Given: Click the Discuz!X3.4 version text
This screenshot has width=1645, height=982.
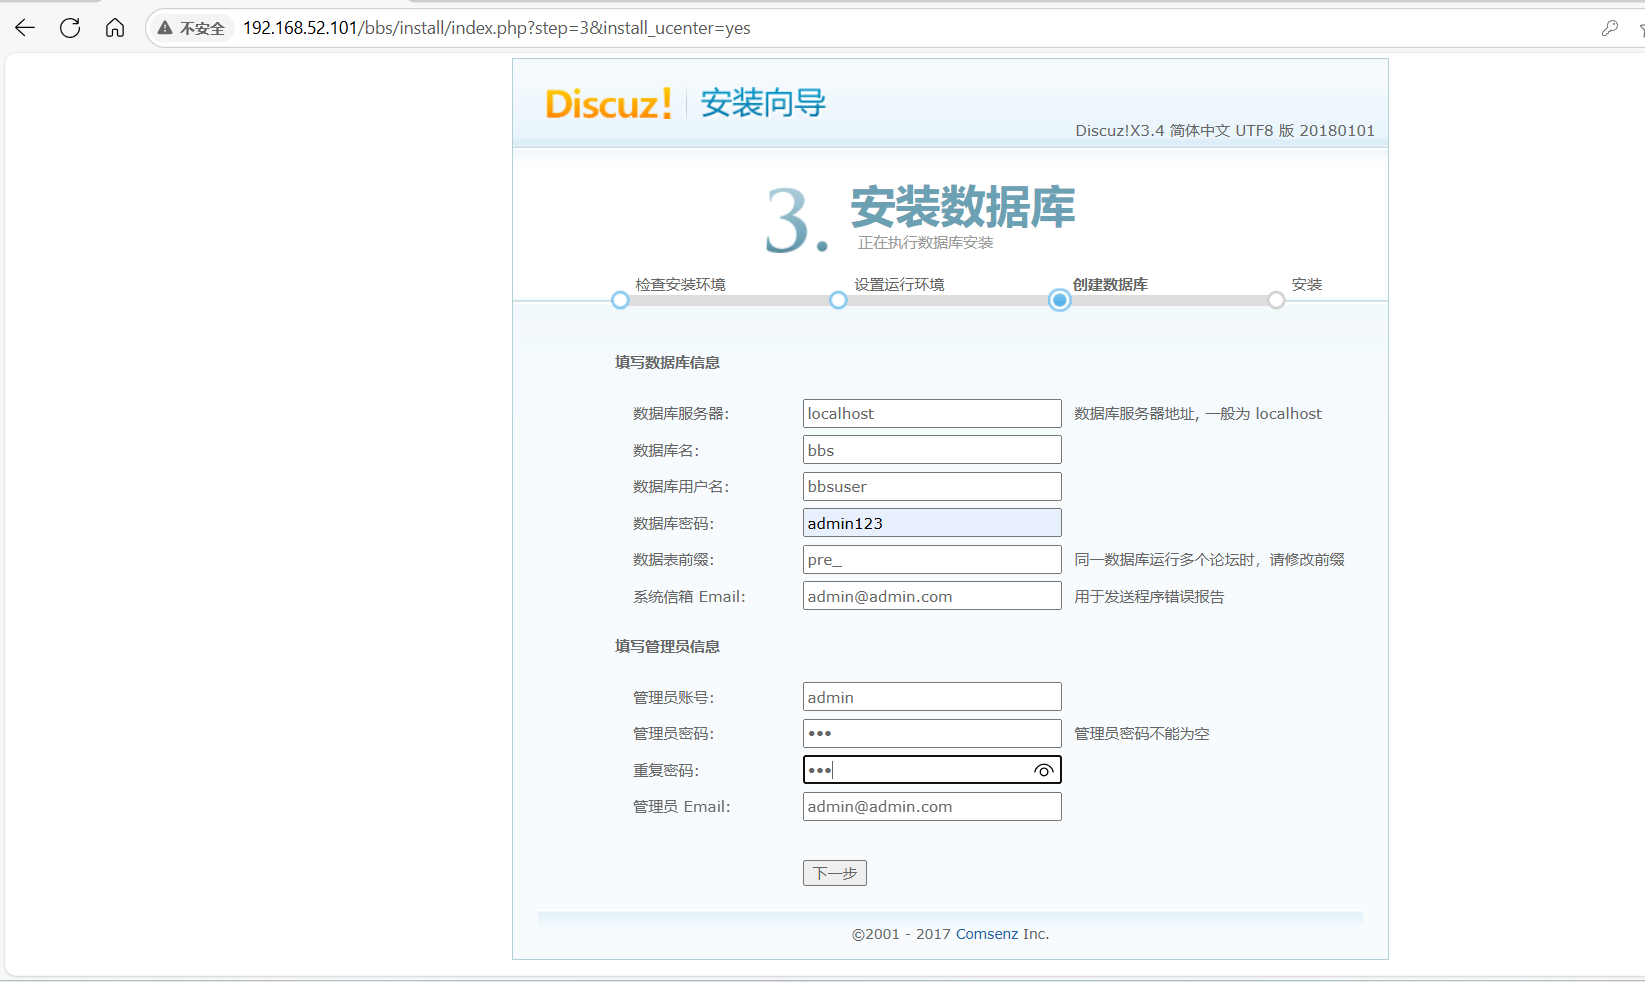Looking at the screenshot, I should [1225, 131].
